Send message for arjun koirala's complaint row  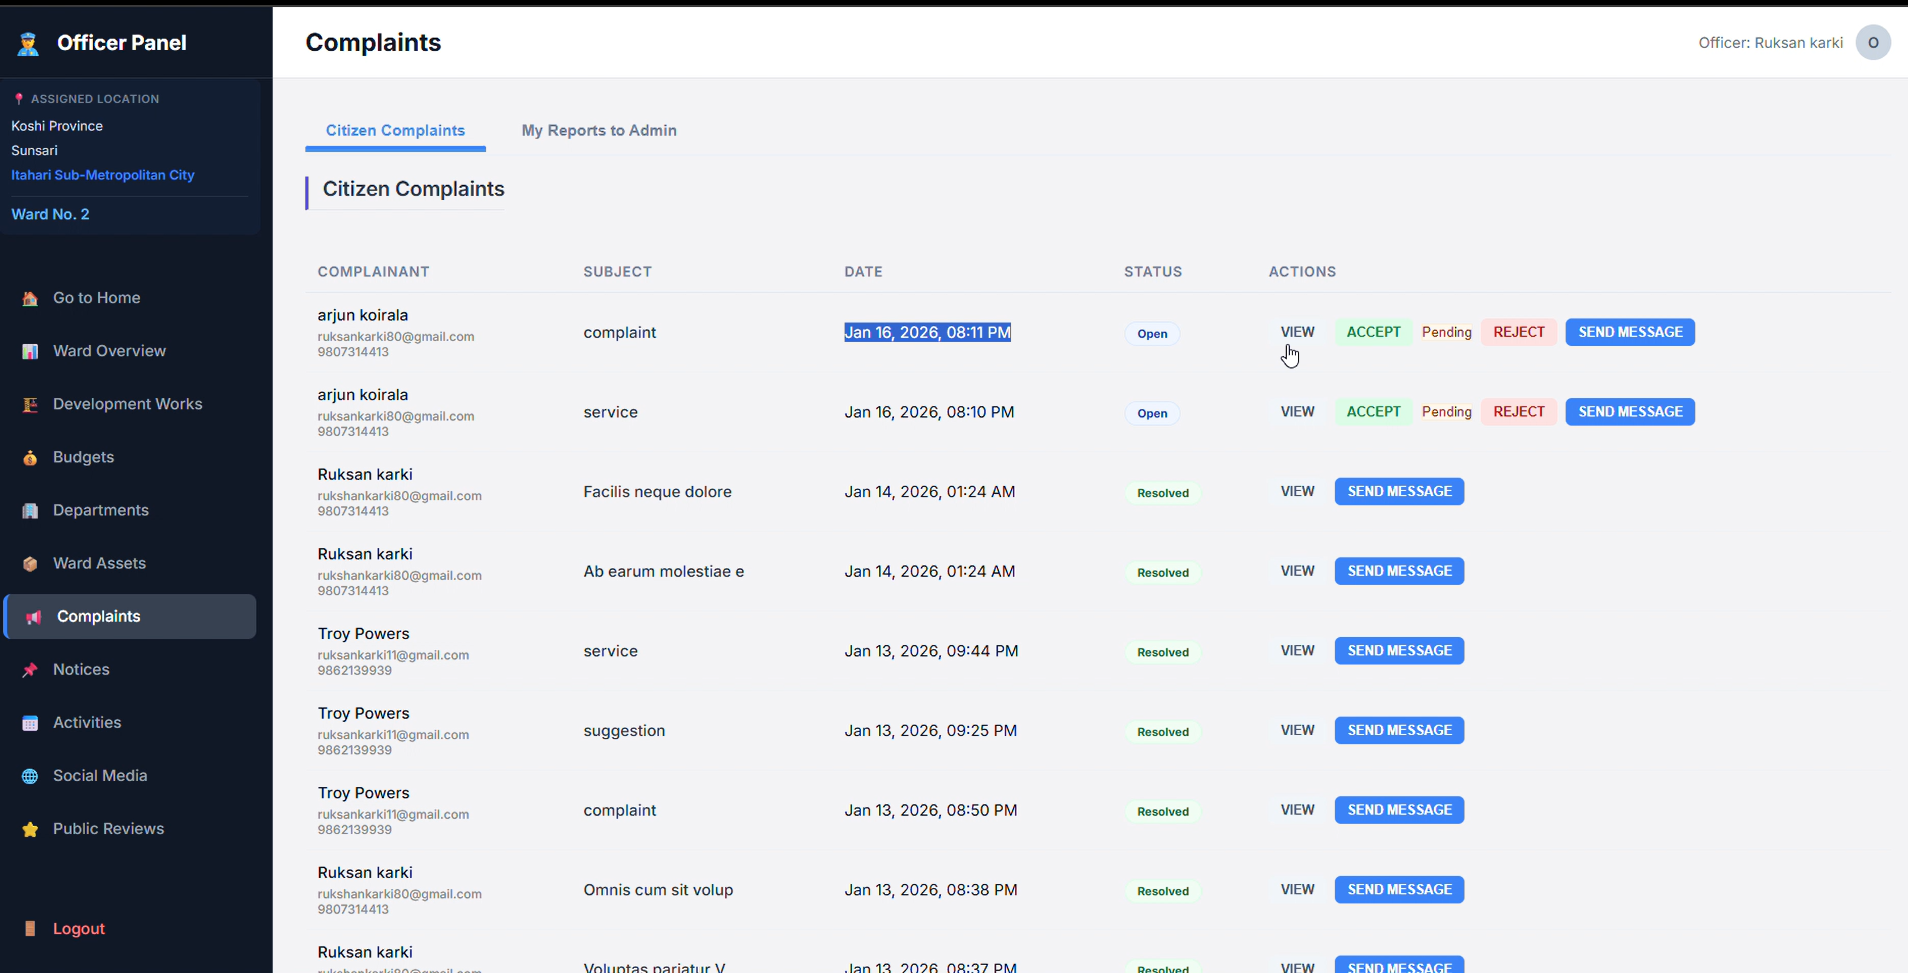pyautogui.click(x=1630, y=332)
